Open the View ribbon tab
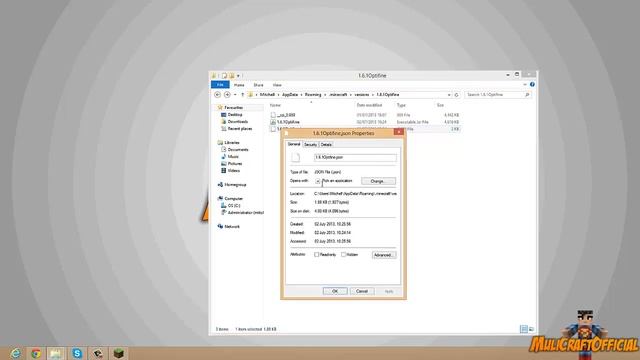 click(x=277, y=85)
